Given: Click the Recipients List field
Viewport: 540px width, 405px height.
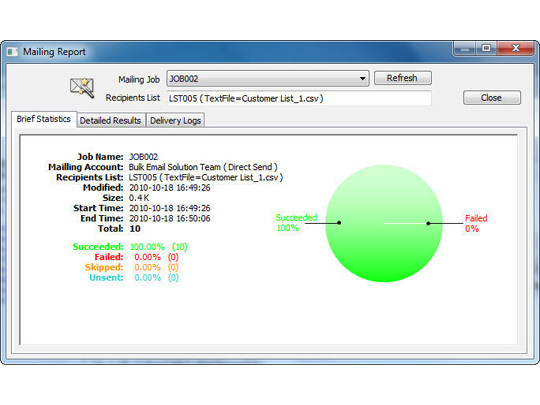Looking at the screenshot, I should (x=299, y=98).
